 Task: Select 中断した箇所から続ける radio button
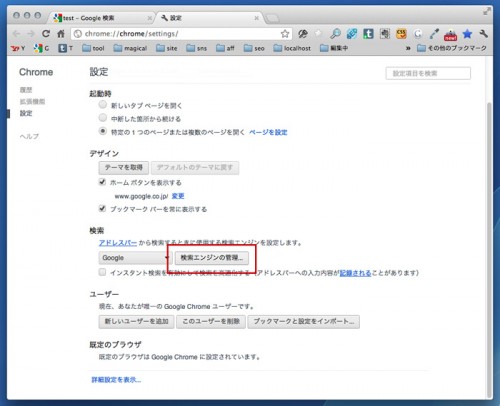(103, 118)
